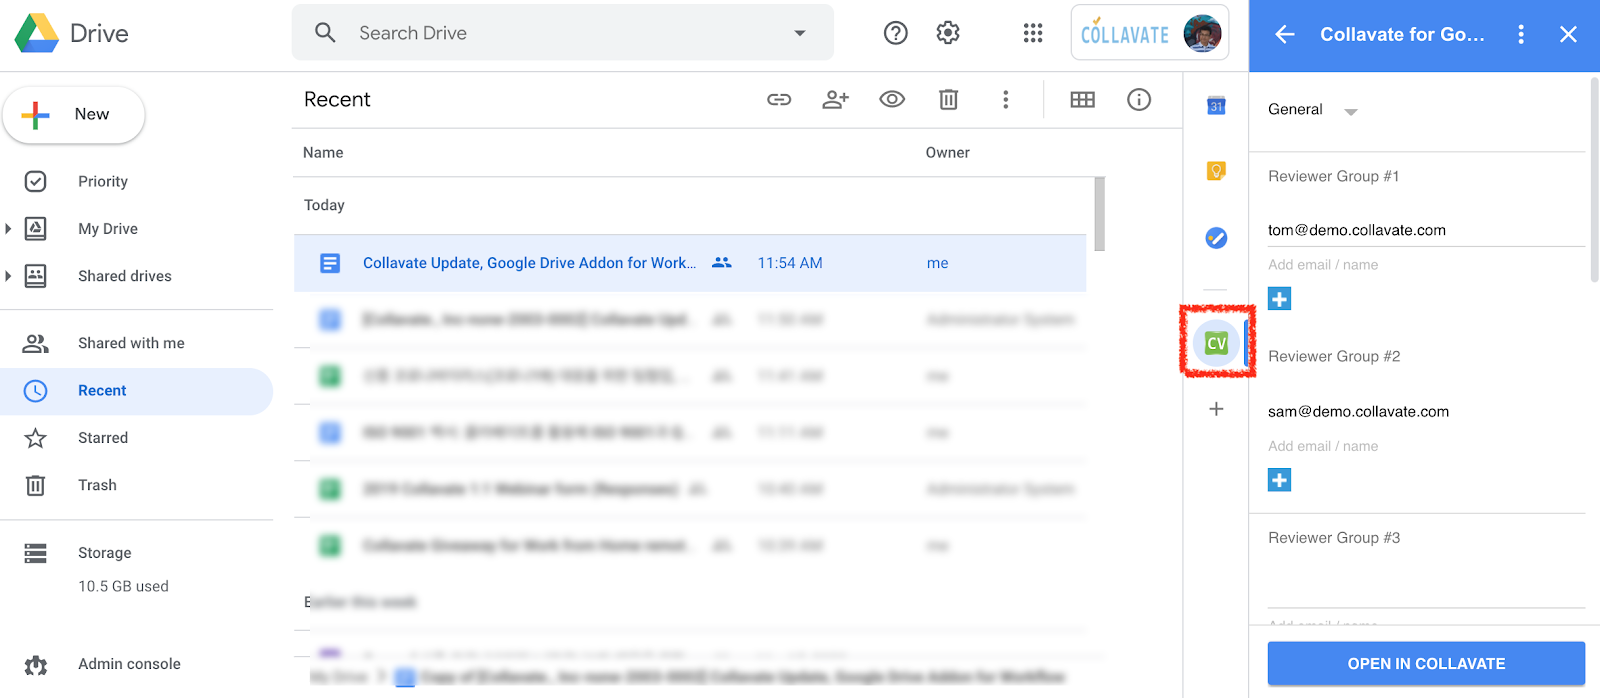1600x698 pixels.
Task: Click plus button under Reviewer Group #1
Action: pyautogui.click(x=1279, y=299)
